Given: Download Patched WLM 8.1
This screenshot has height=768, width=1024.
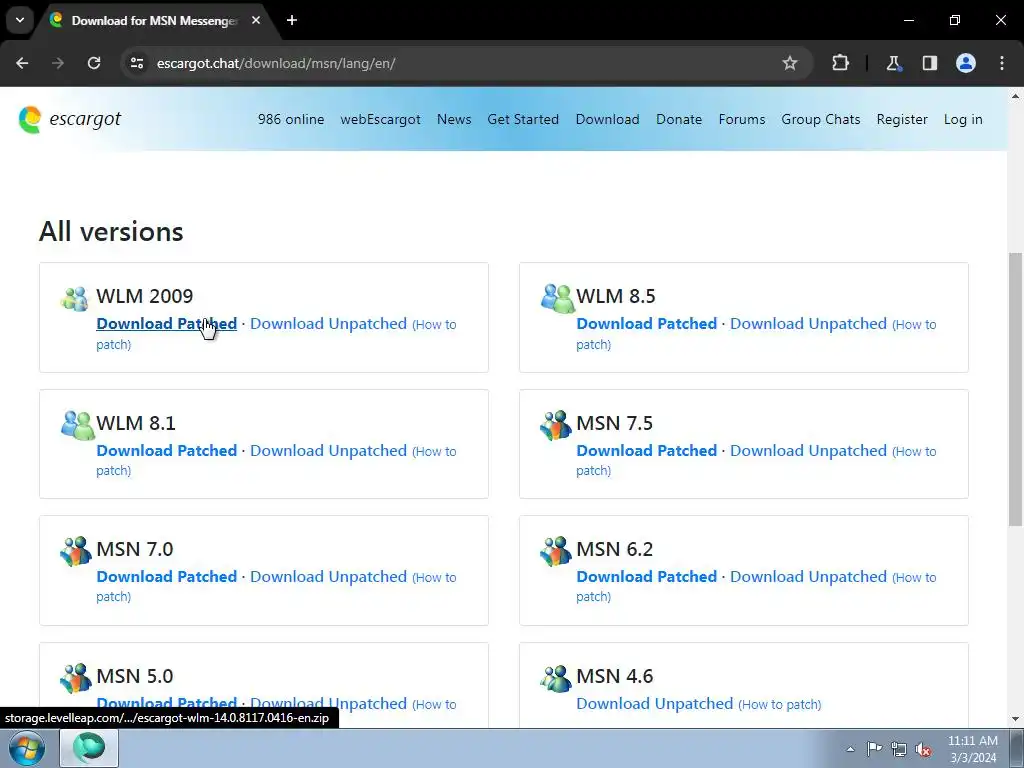Looking at the screenshot, I should click(167, 451).
